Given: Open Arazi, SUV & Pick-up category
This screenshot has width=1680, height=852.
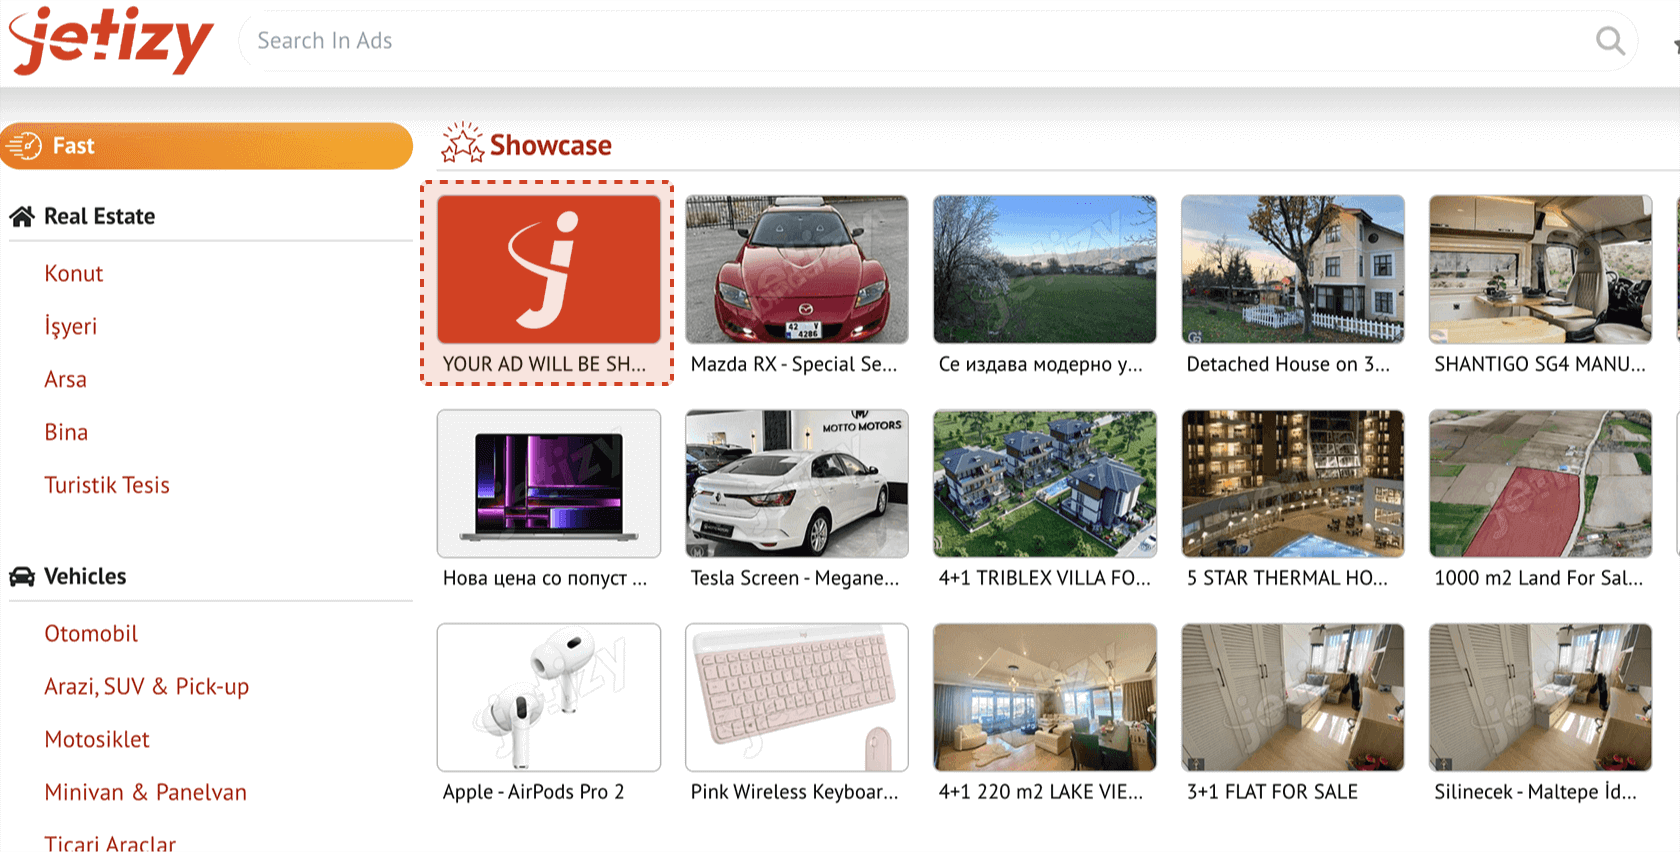Looking at the screenshot, I should [x=146, y=686].
